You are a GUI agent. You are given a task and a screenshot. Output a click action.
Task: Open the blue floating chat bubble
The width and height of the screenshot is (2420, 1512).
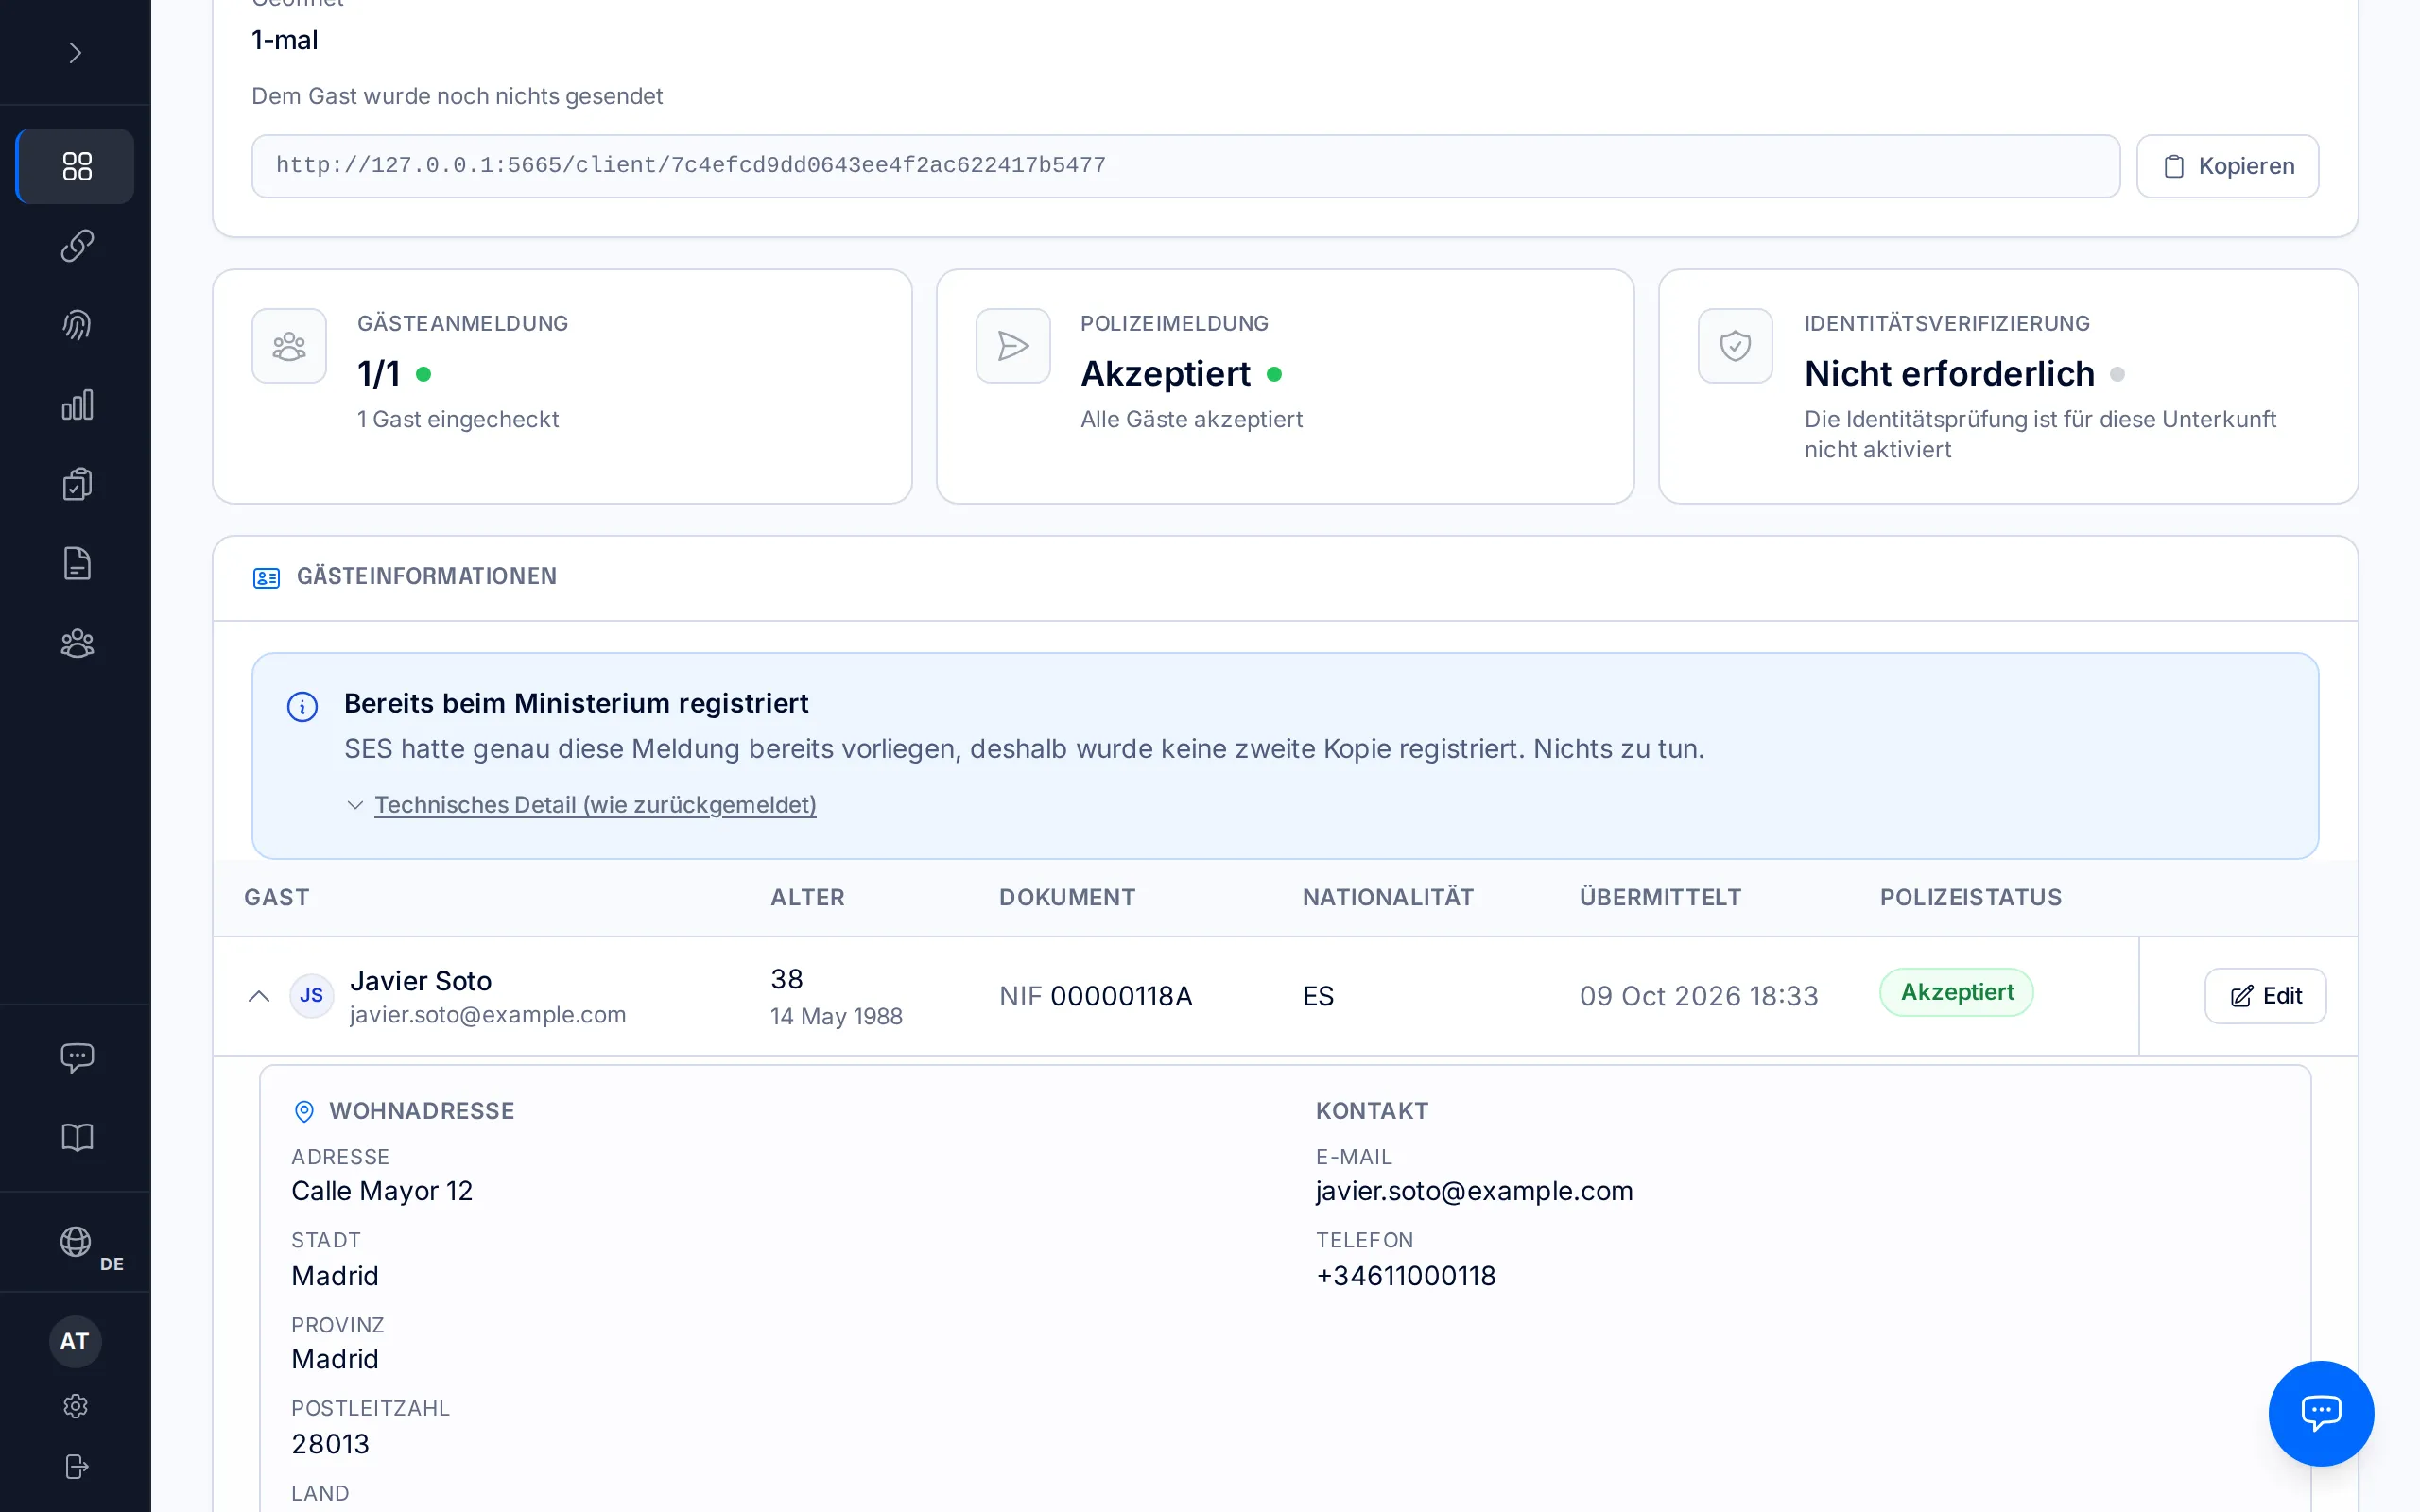click(x=2320, y=1412)
